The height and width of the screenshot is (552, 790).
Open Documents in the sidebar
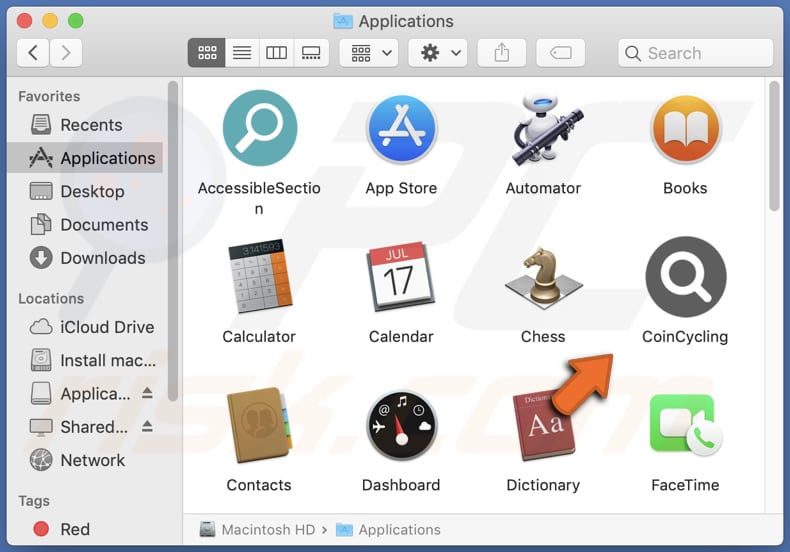85,225
